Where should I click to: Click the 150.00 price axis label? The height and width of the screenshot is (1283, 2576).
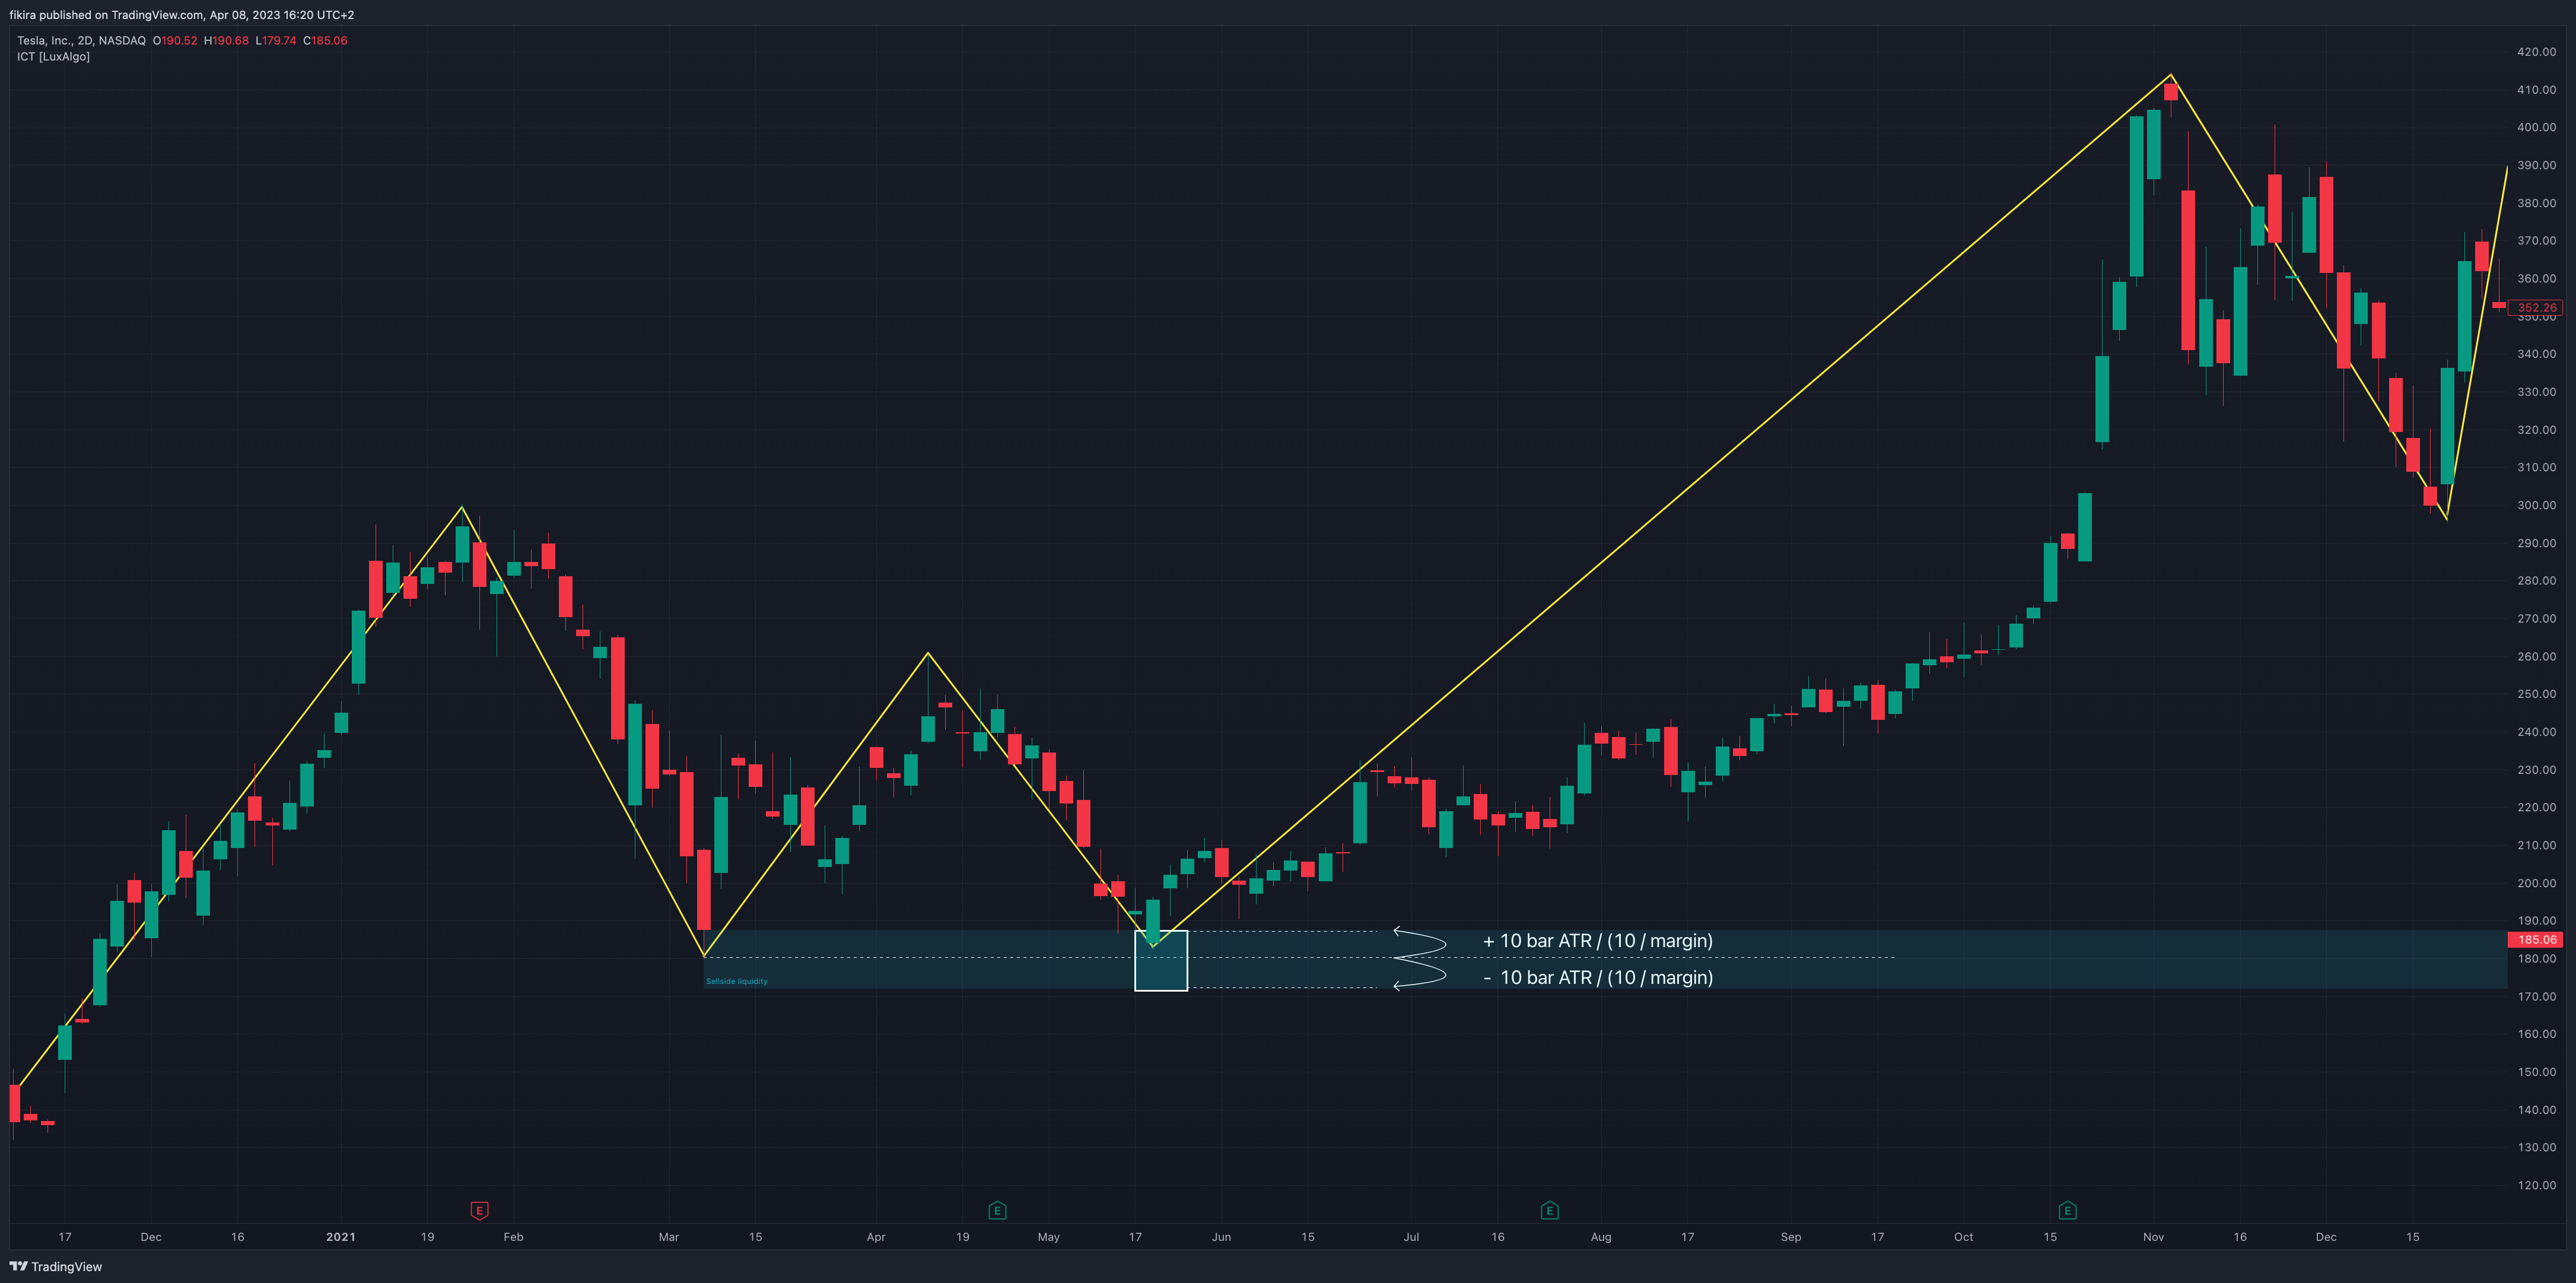tap(2536, 1072)
